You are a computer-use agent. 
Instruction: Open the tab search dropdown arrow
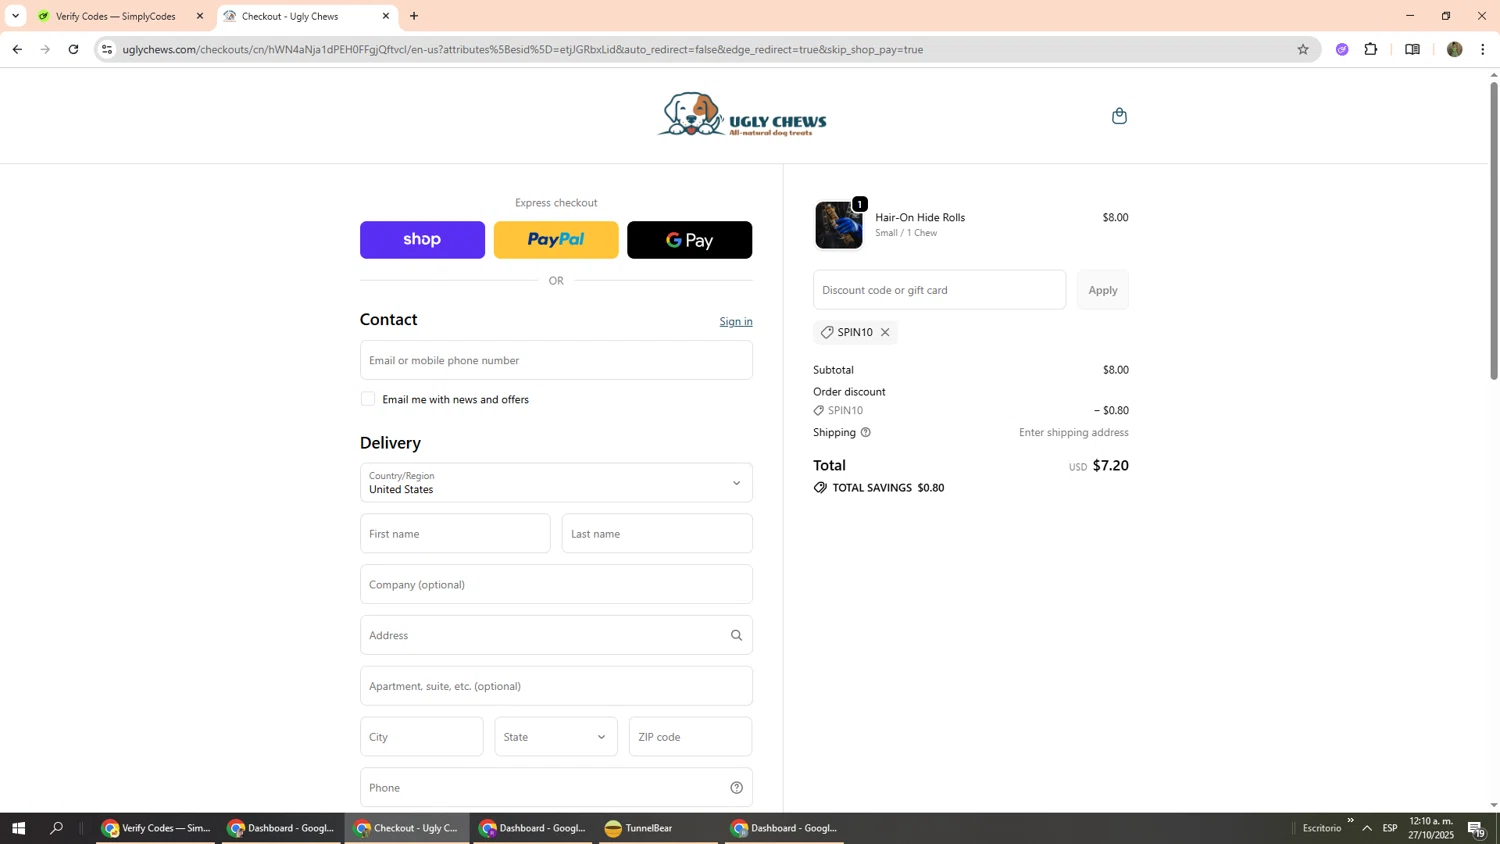(x=15, y=16)
